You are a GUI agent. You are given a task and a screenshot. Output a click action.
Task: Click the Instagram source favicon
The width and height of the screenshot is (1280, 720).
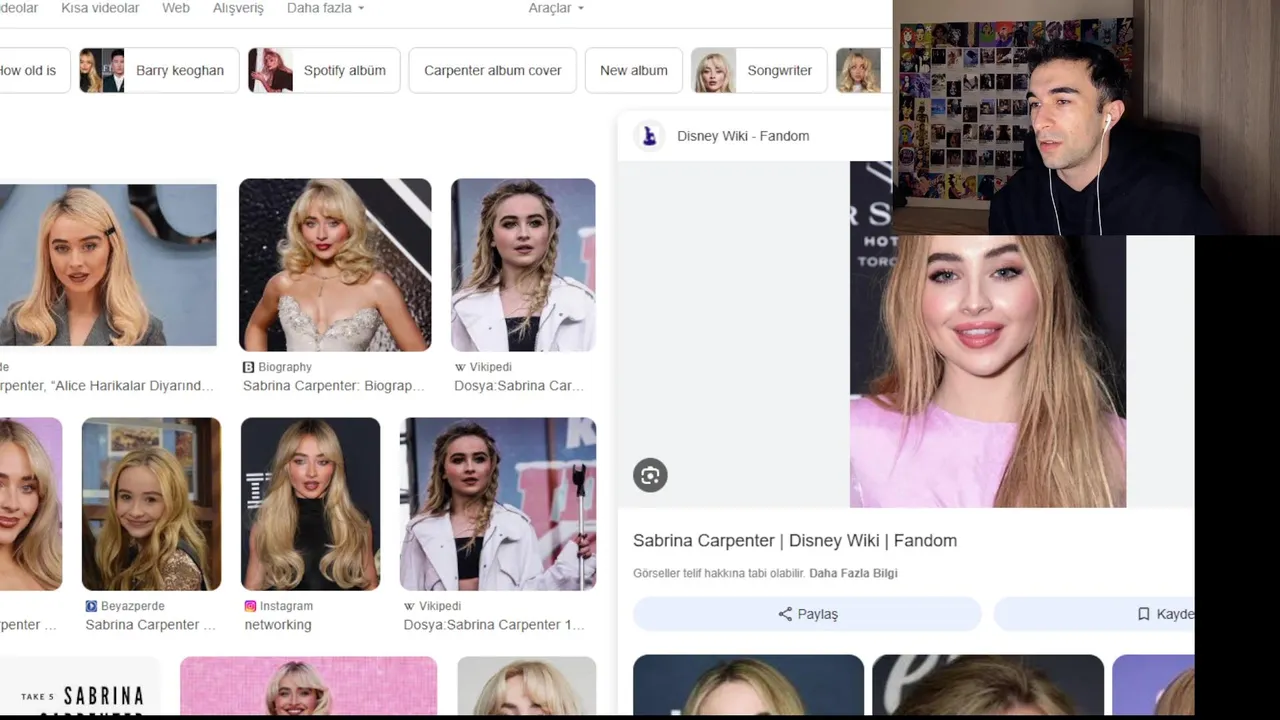(x=250, y=606)
